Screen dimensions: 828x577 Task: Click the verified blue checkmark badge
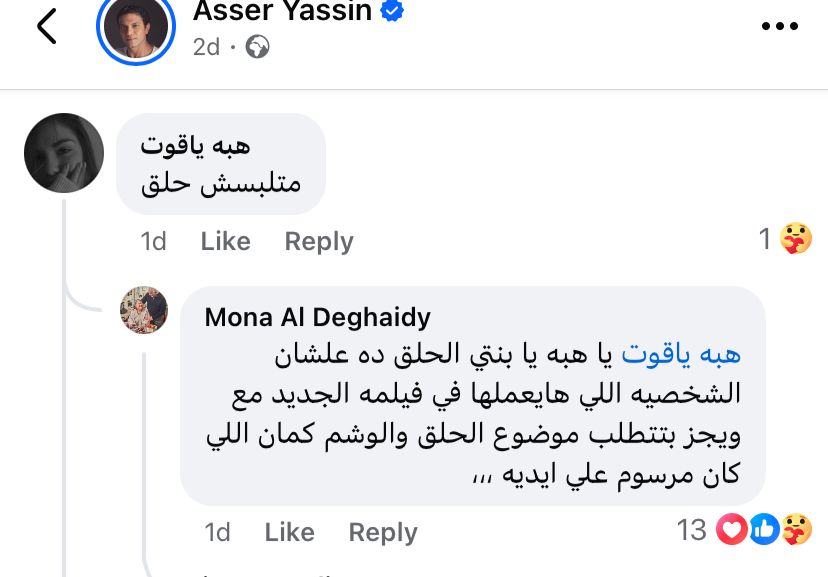[391, 13]
